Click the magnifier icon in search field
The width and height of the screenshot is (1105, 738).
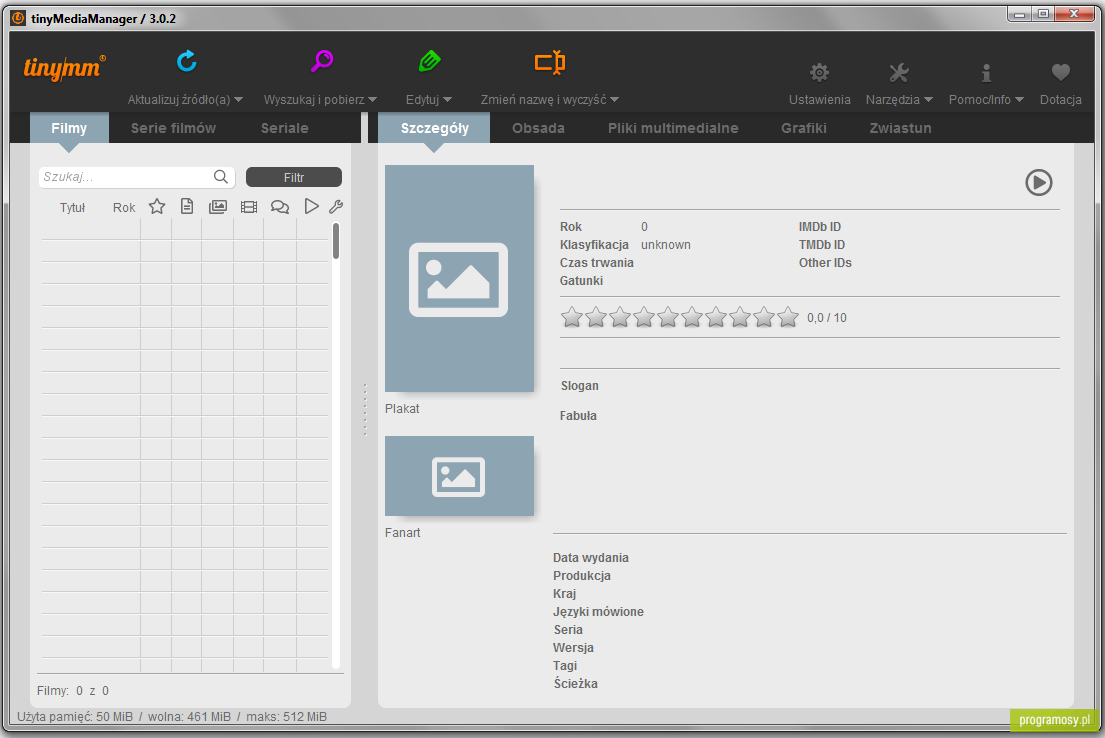221,177
